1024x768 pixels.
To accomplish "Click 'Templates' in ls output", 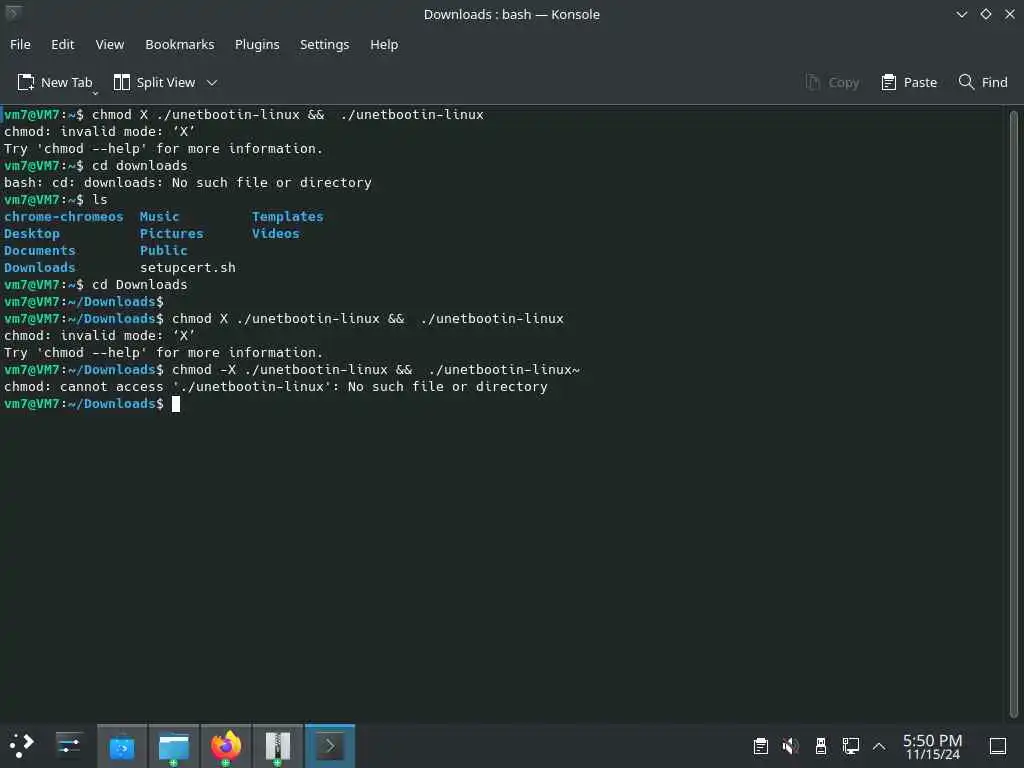I will [287, 217].
